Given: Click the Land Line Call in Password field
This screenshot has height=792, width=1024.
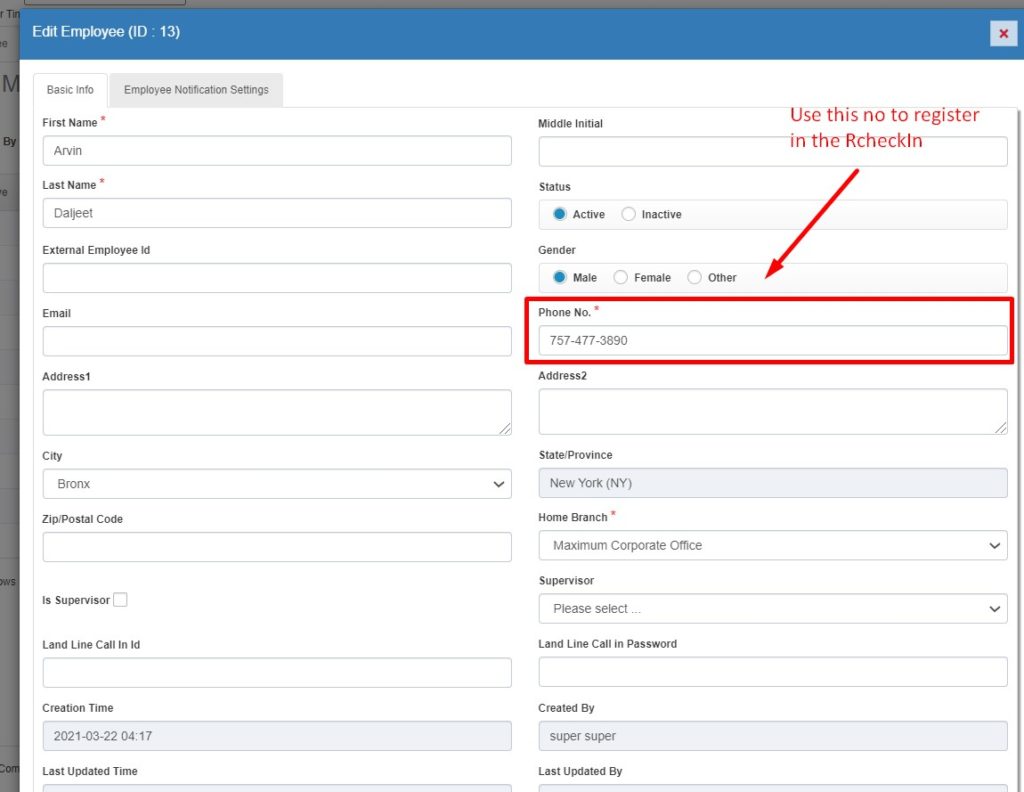Looking at the screenshot, I should coord(772,672).
